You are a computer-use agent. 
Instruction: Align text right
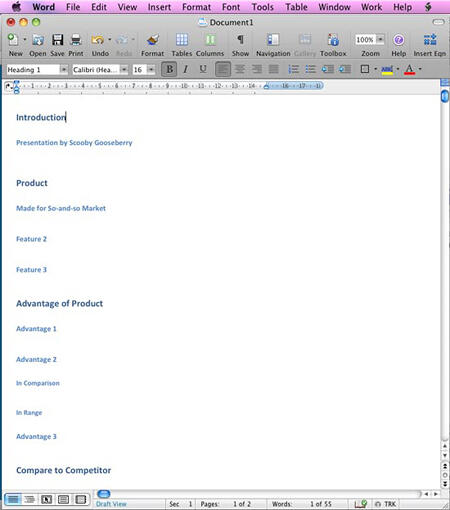click(257, 69)
